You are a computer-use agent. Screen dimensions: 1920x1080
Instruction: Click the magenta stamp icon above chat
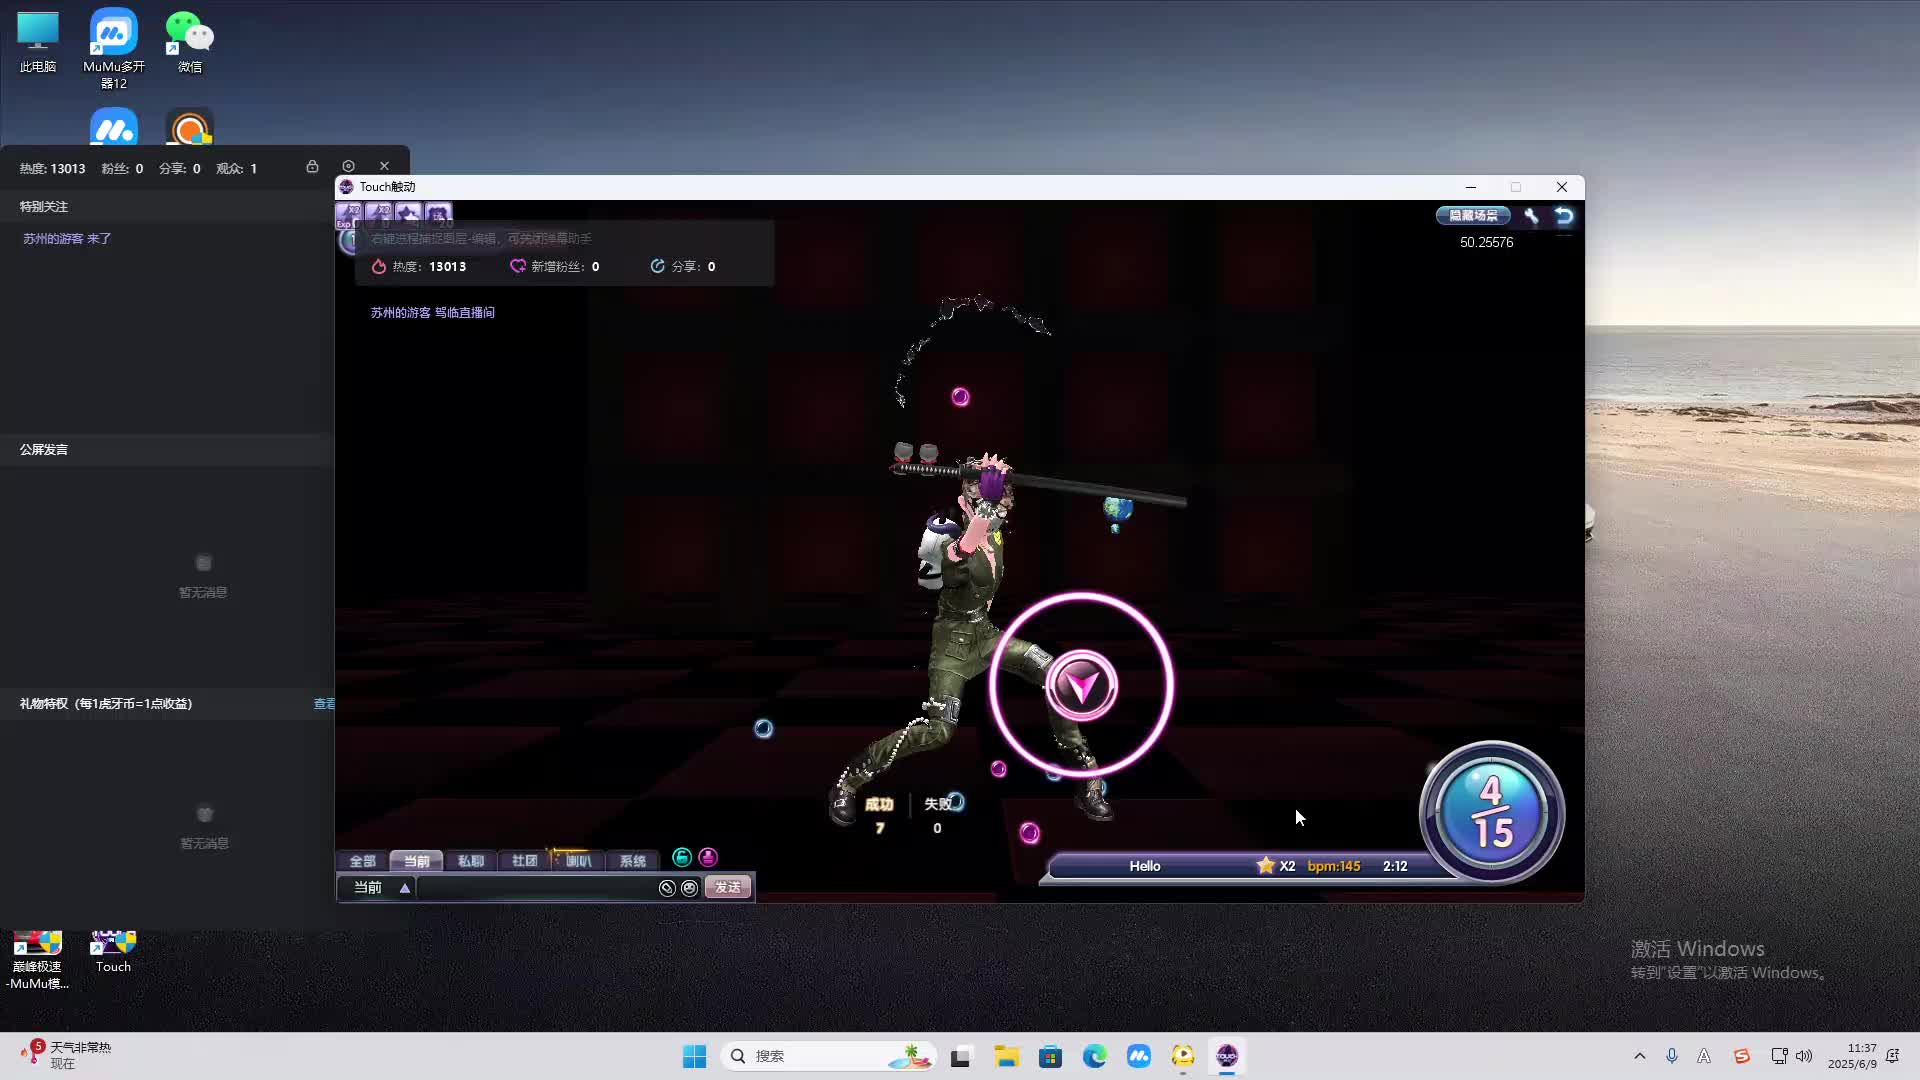[708, 857]
